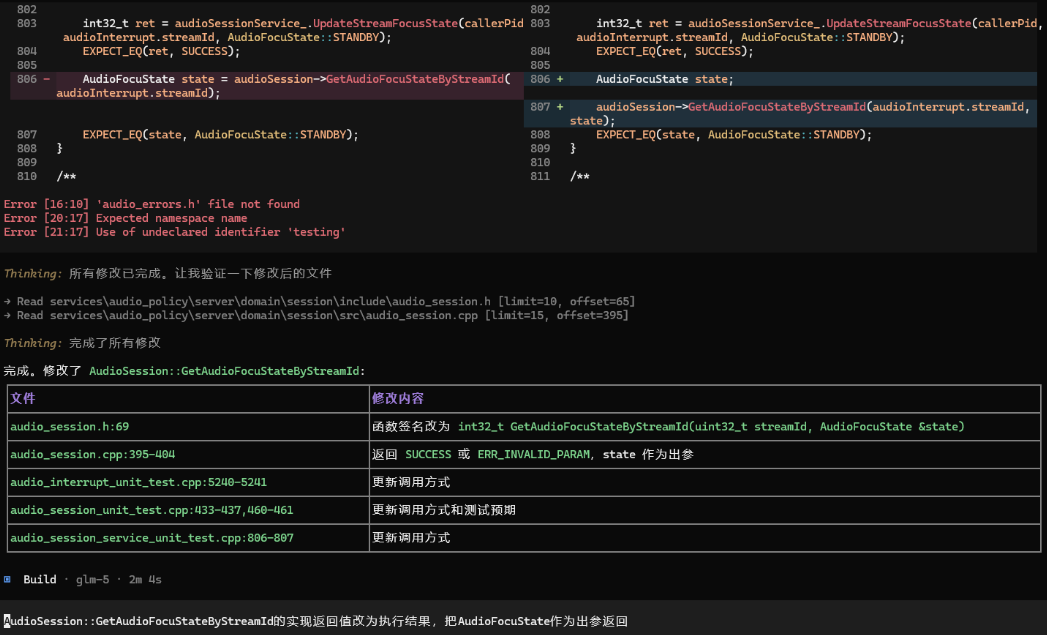Select the "audio_session.cpp:395-404" table cell
The height and width of the screenshot is (635, 1047).
tap(188, 455)
